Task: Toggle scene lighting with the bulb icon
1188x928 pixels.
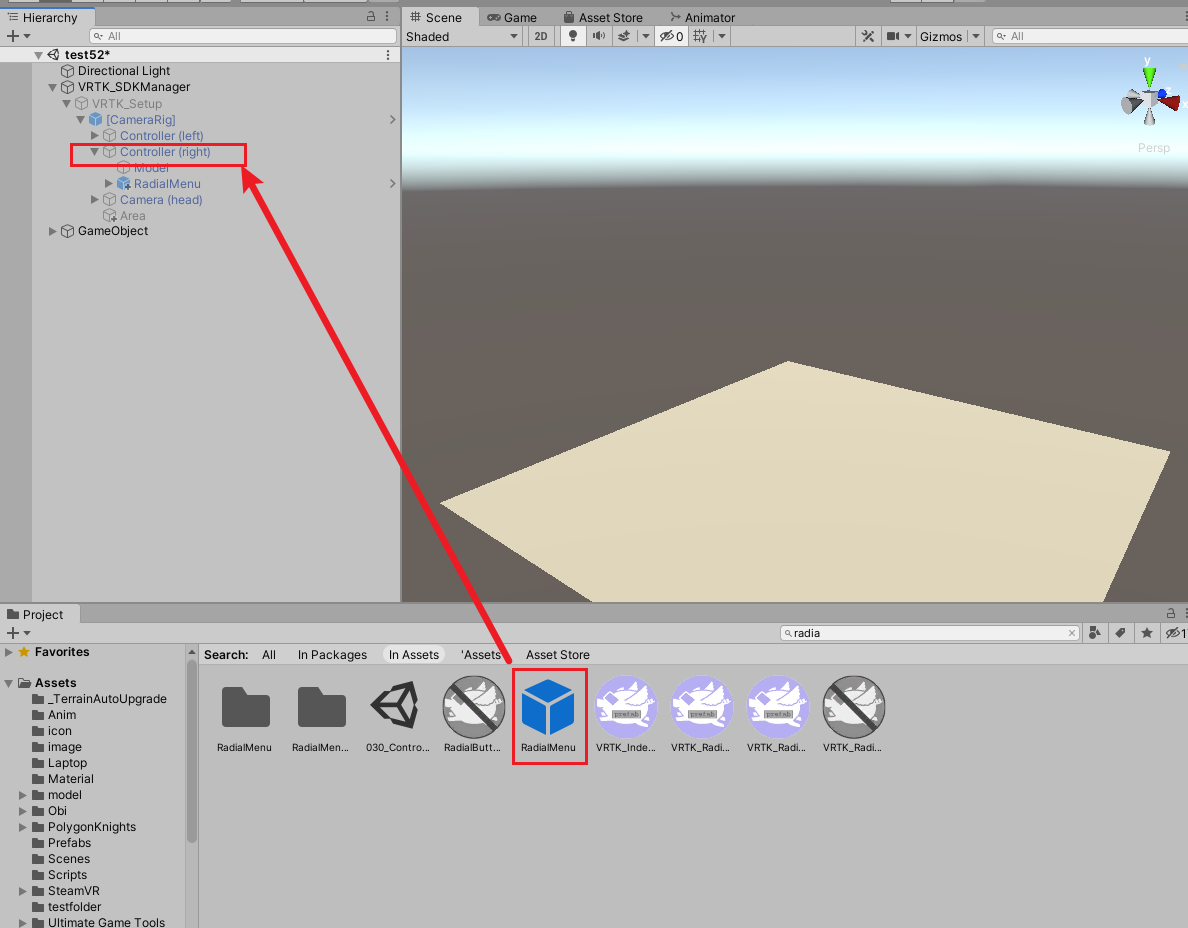Action: [x=572, y=36]
